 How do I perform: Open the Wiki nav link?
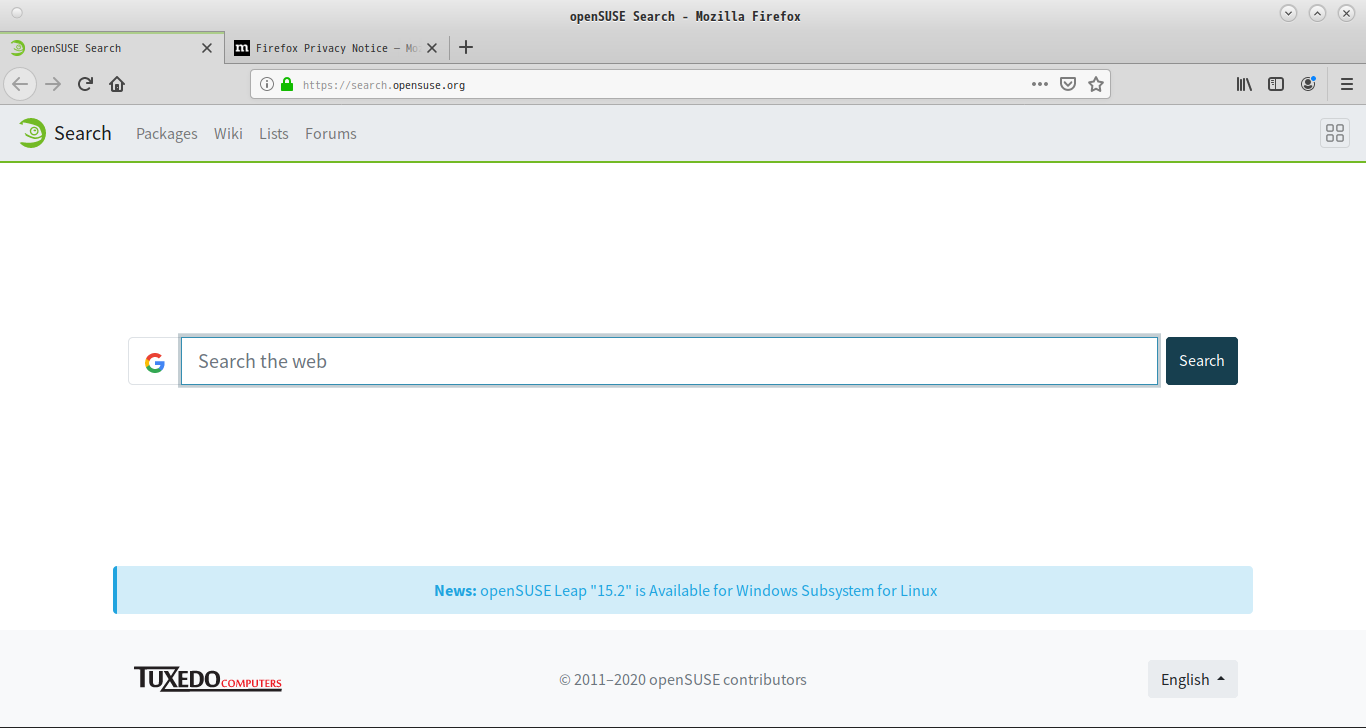(228, 134)
